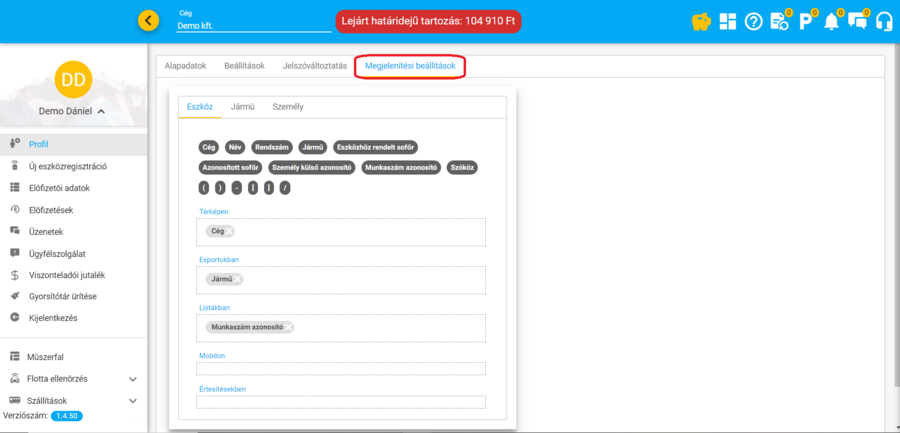Collapse the Demo Dániel user menu
Viewport: 900px width, 433px height.
point(101,111)
